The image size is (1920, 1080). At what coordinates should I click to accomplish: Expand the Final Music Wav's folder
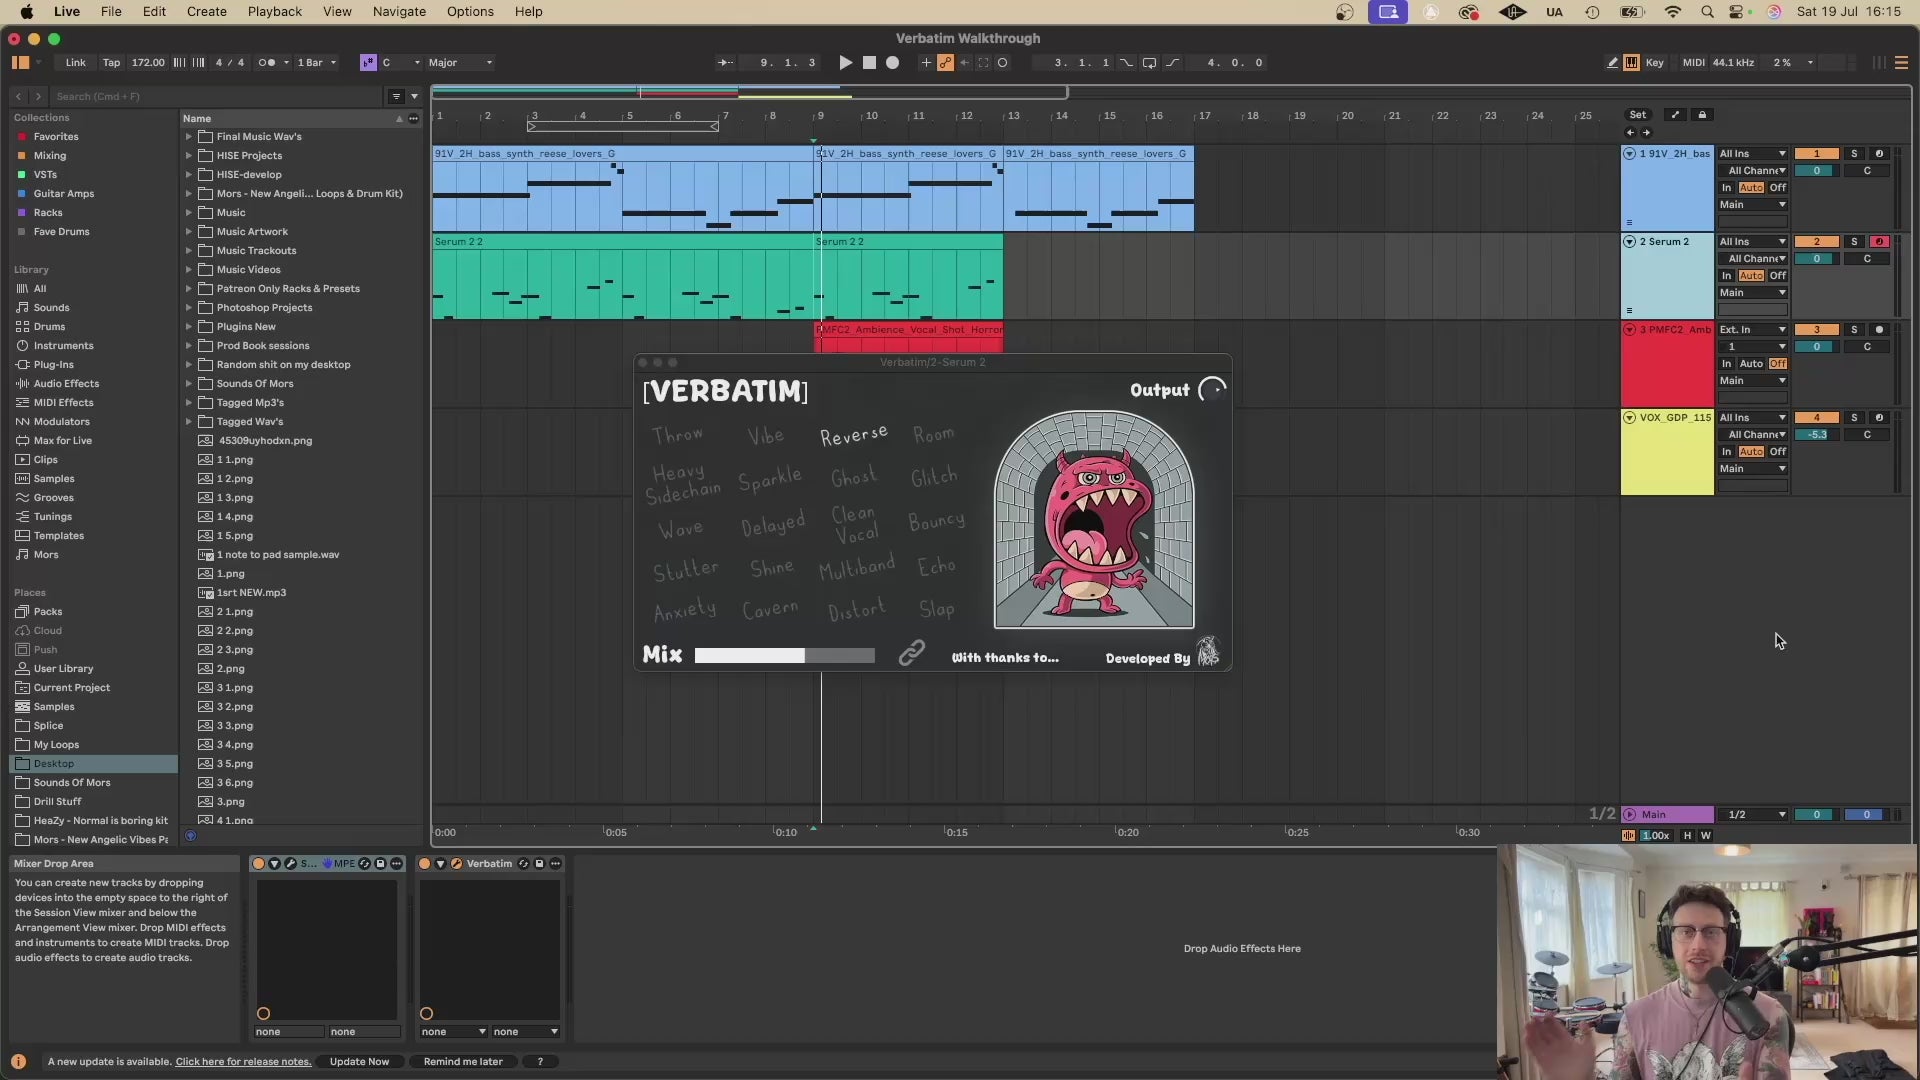189,137
